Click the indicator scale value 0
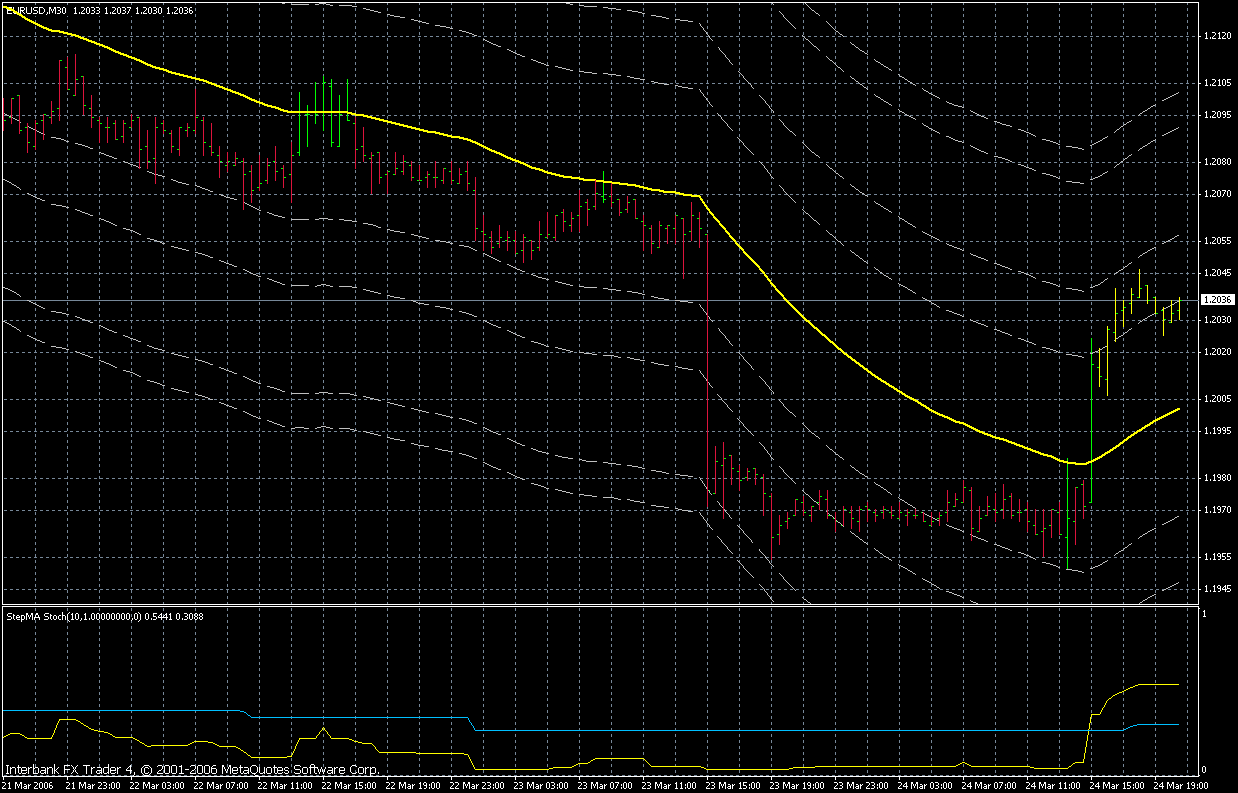 click(x=1205, y=769)
